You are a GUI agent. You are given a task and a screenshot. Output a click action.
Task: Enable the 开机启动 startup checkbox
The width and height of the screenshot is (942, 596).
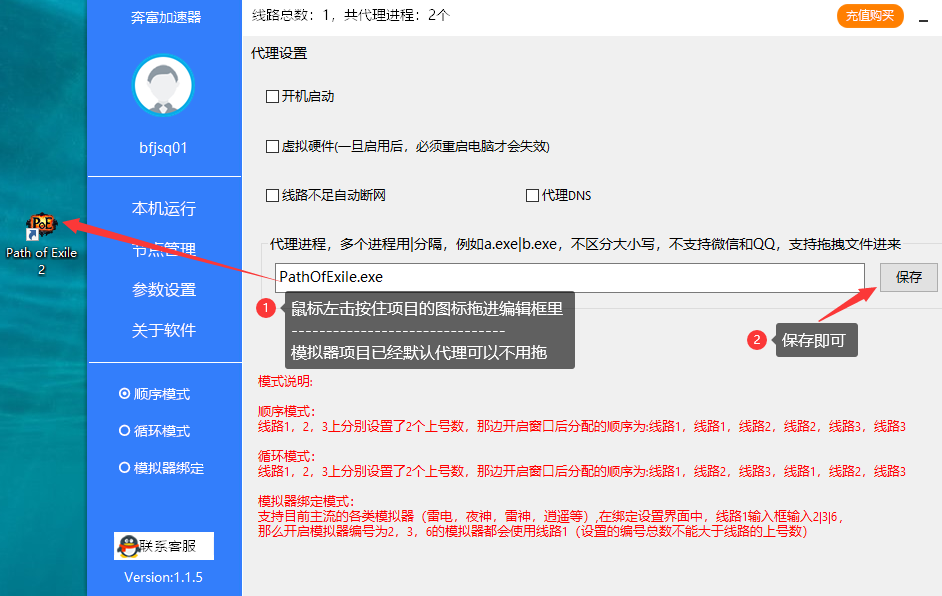click(272, 97)
